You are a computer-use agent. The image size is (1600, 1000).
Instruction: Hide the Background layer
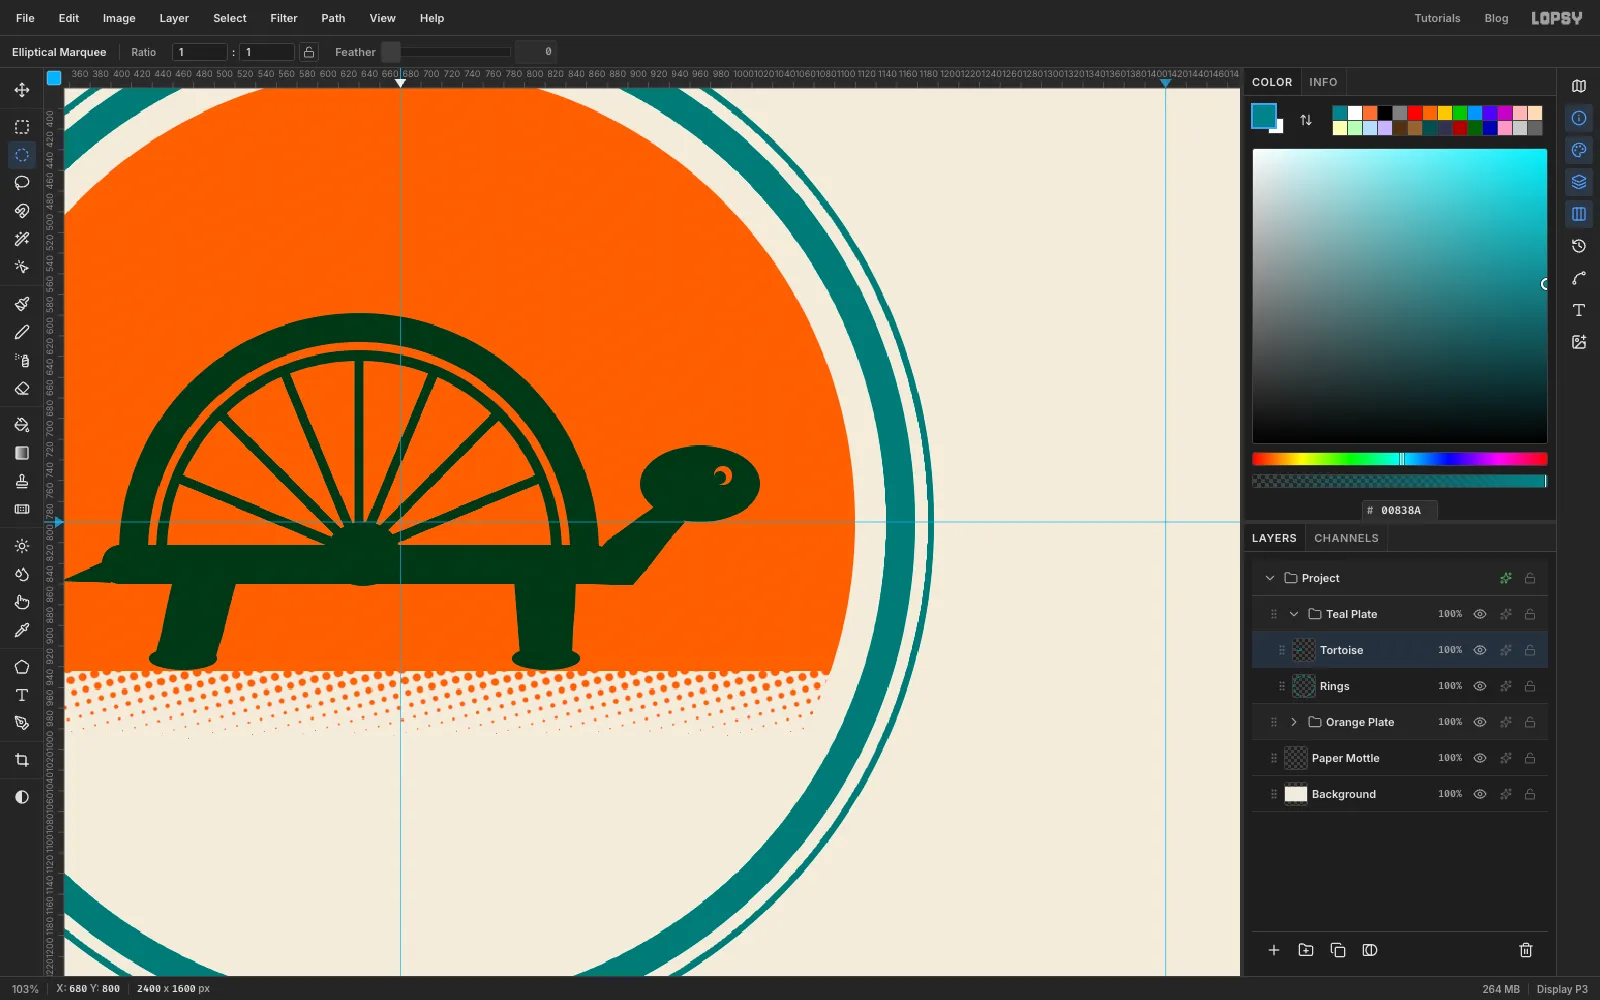point(1480,794)
